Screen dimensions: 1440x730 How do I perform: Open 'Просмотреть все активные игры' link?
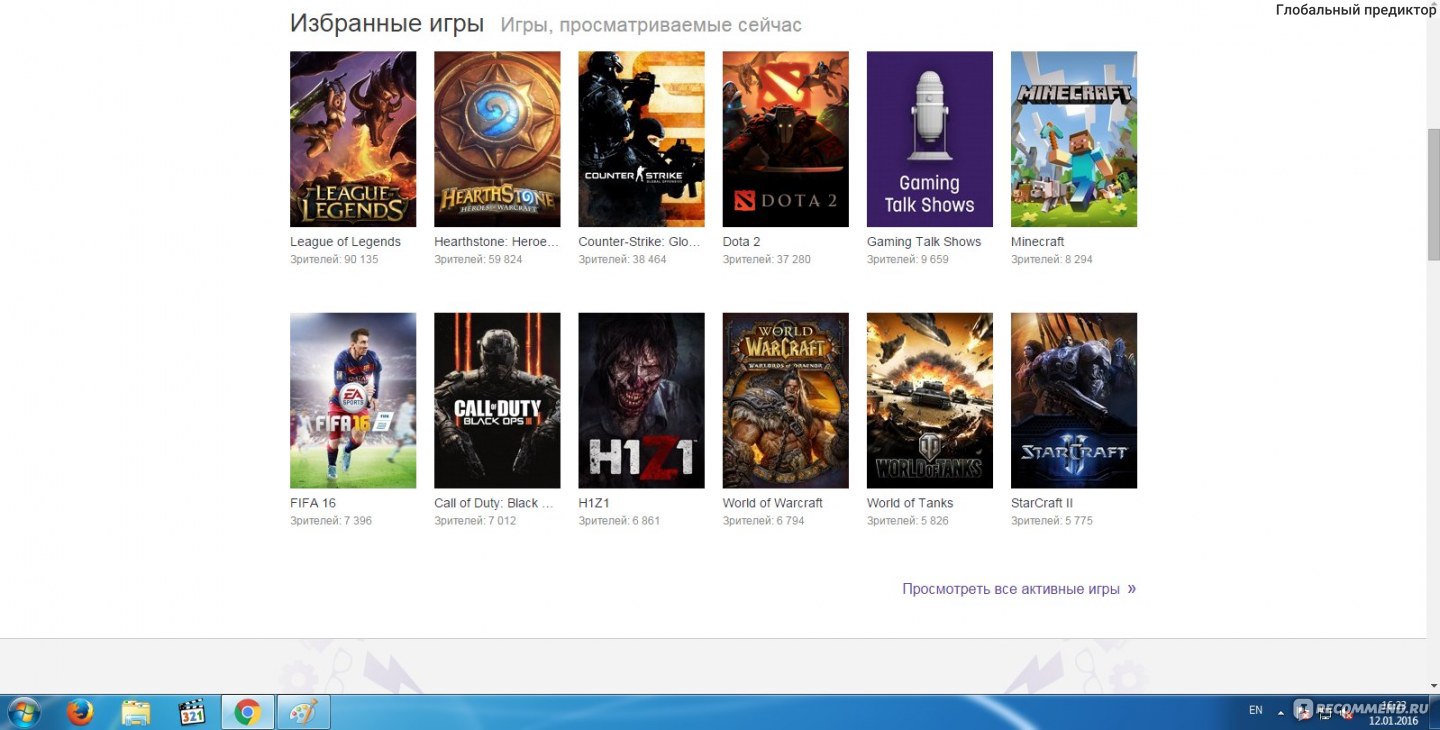point(1011,589)
